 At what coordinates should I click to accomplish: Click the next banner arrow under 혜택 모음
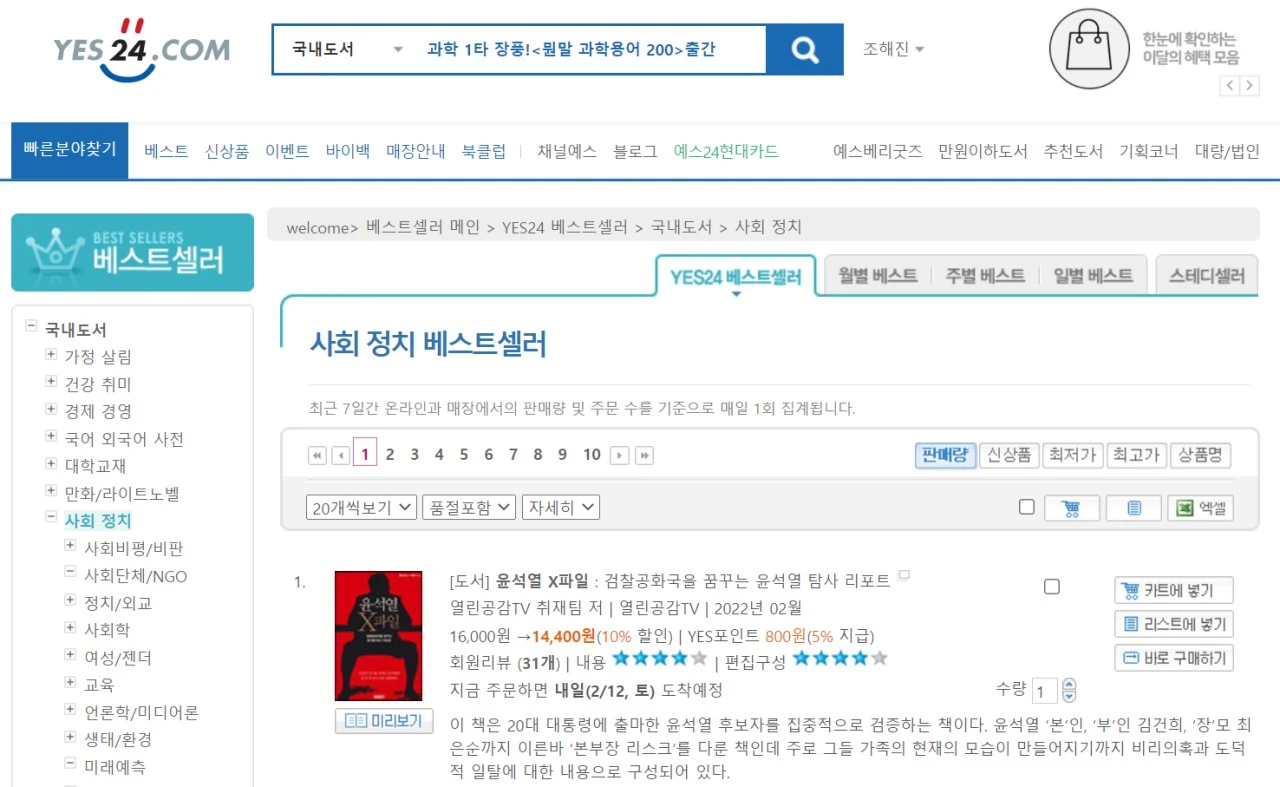coord(1249,86)
